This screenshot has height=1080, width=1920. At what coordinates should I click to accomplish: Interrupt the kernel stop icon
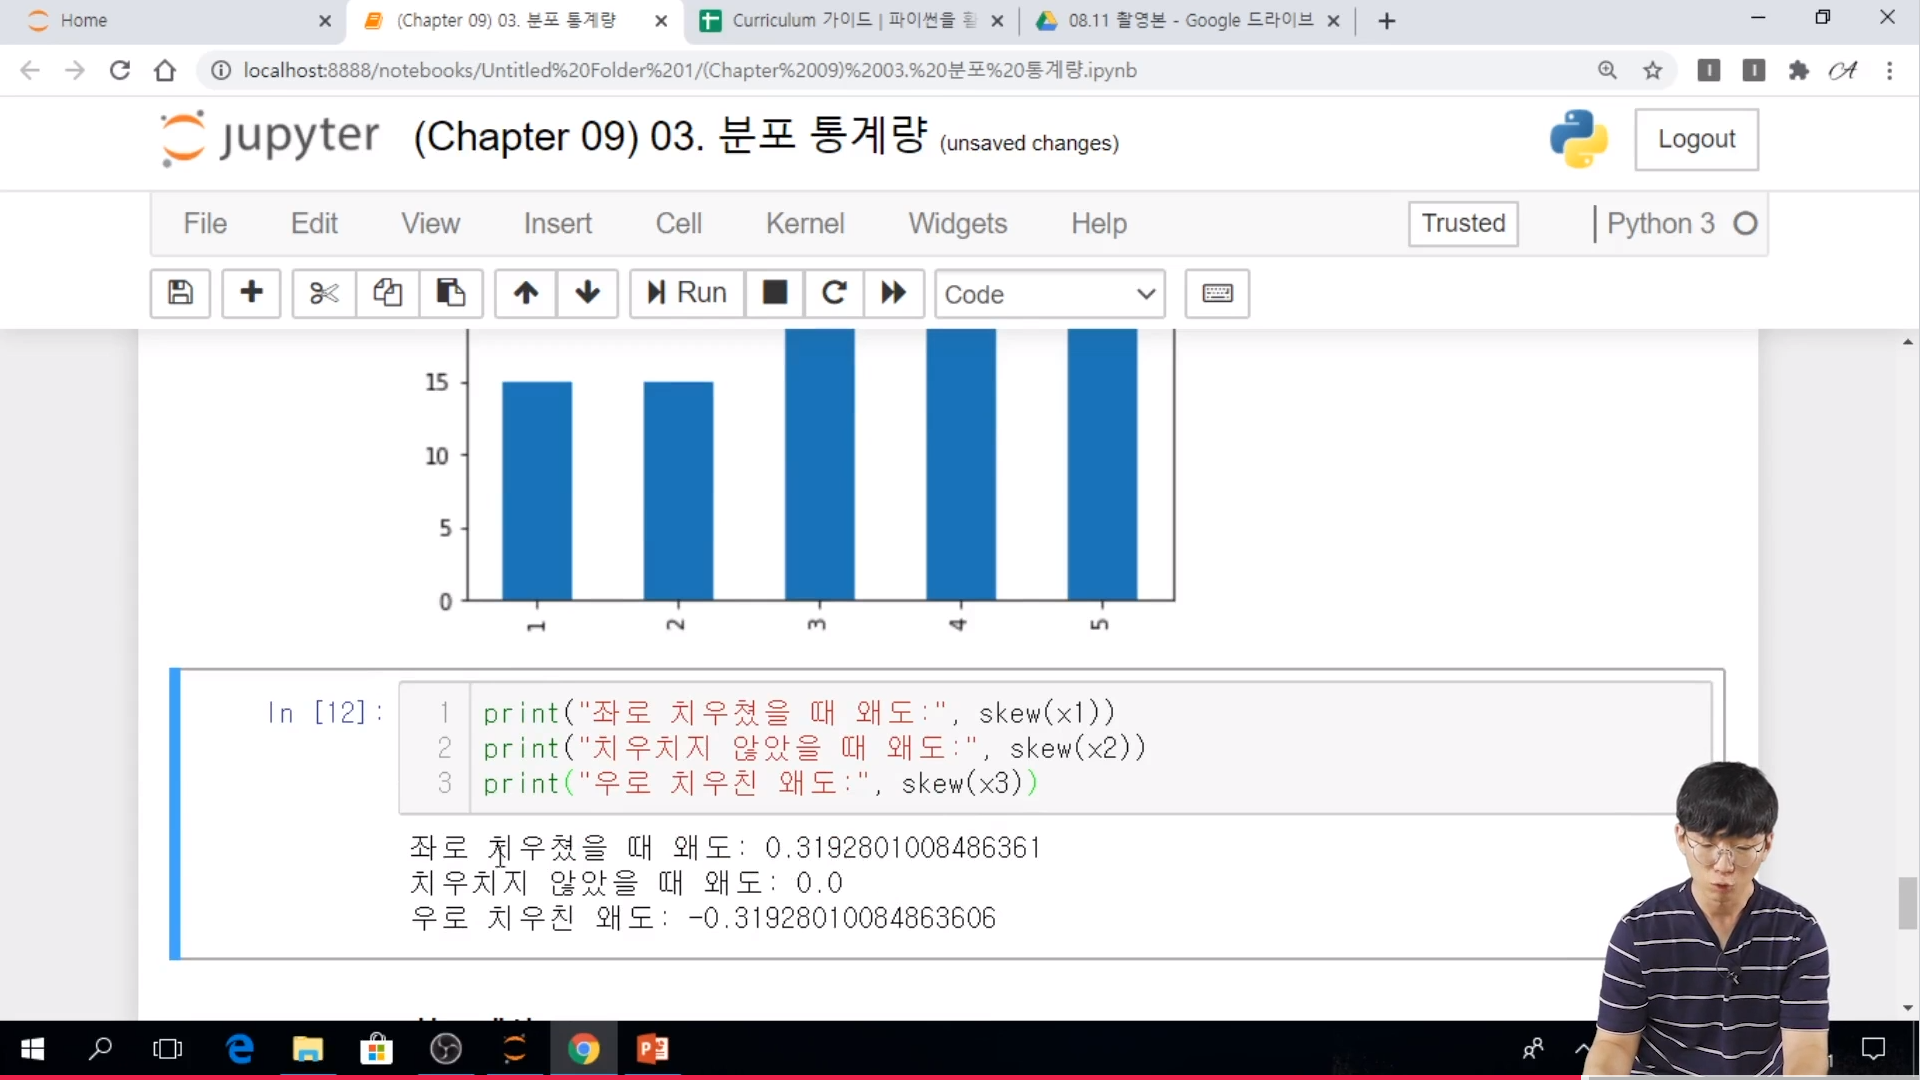pos(775,293)
